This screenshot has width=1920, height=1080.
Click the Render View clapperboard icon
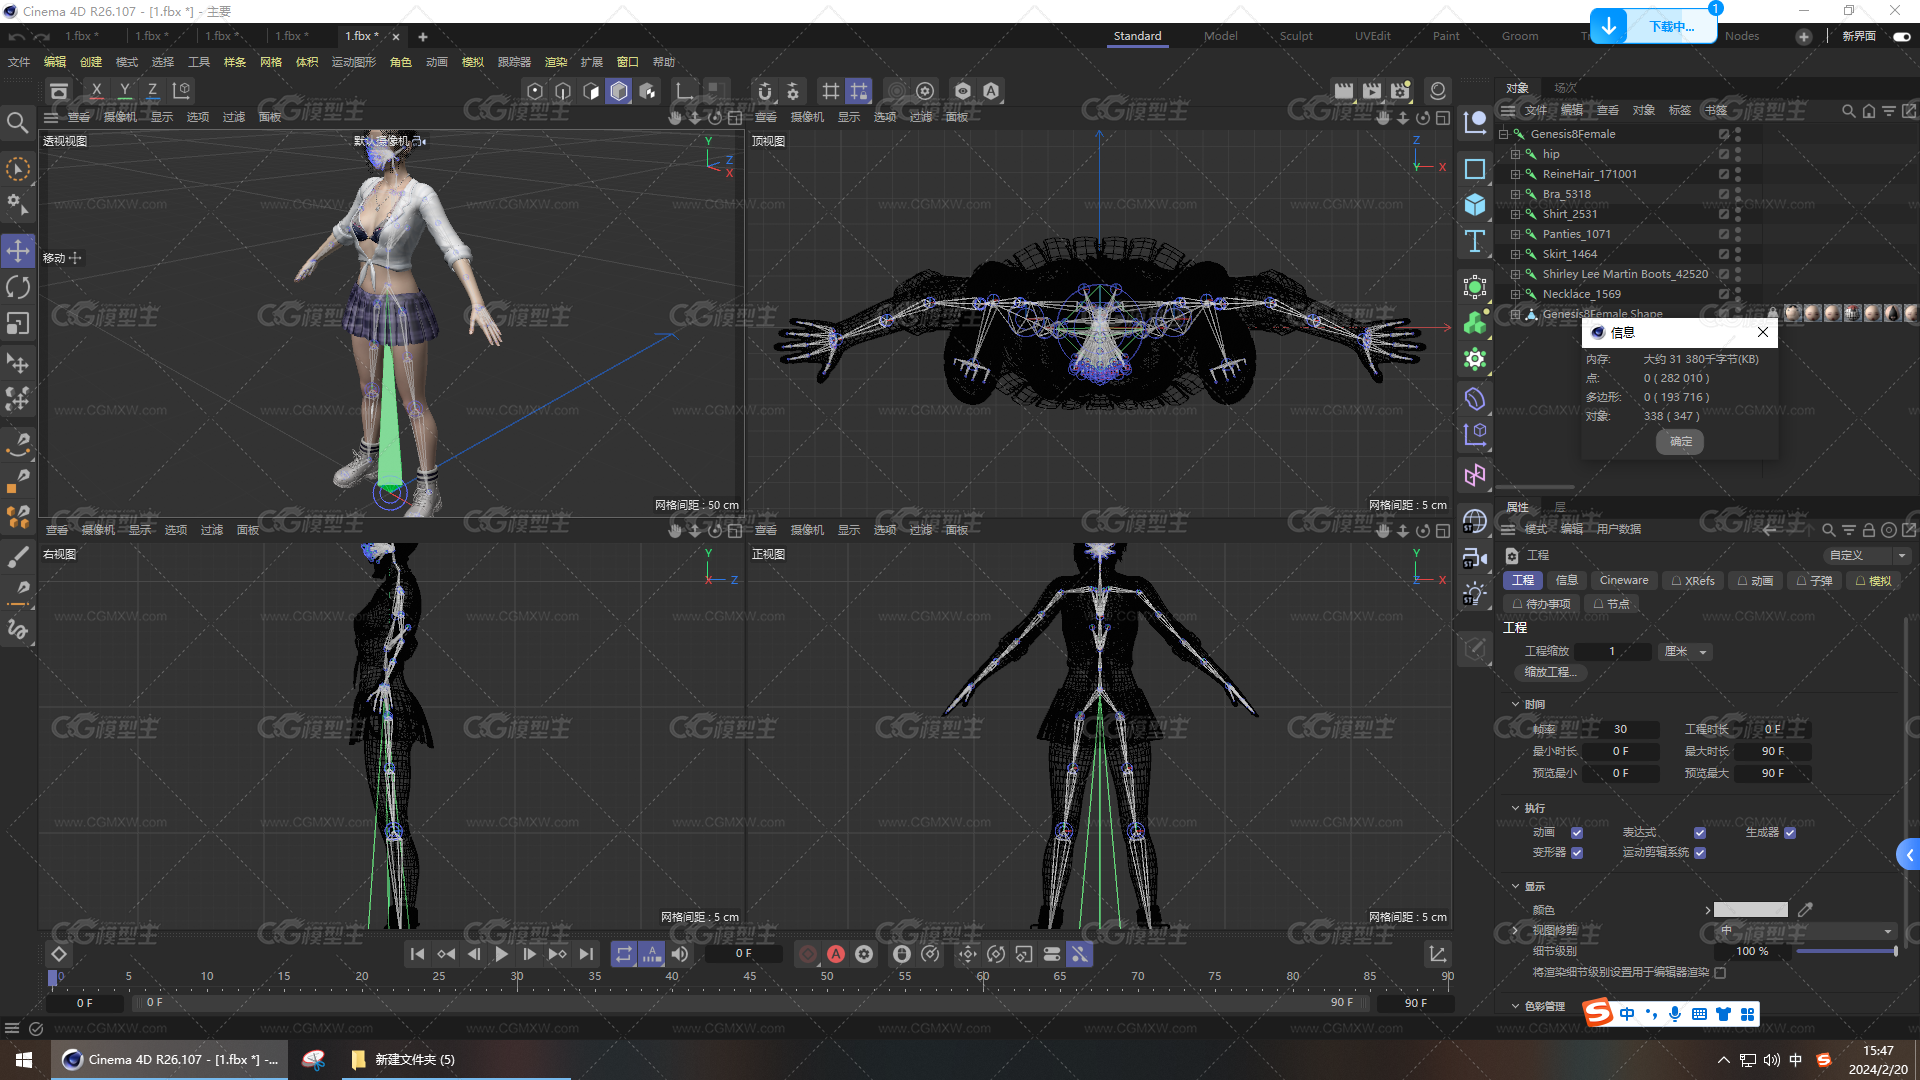tap(1344, 91)
